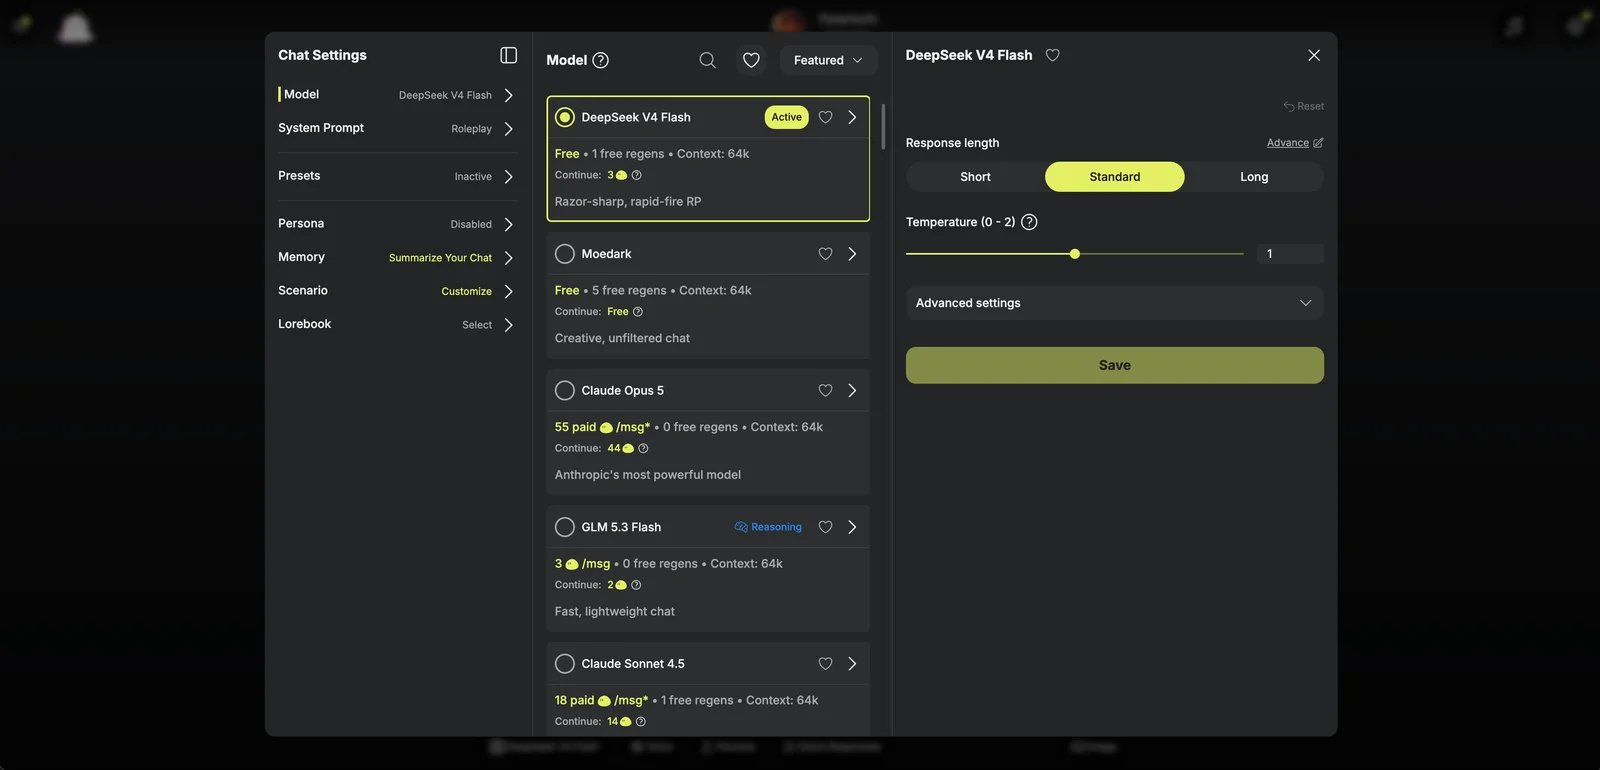This screenshot has height=770, width=1600.
Task: Click "Creative, unfiltered chat" description
Action: [622, 339]
